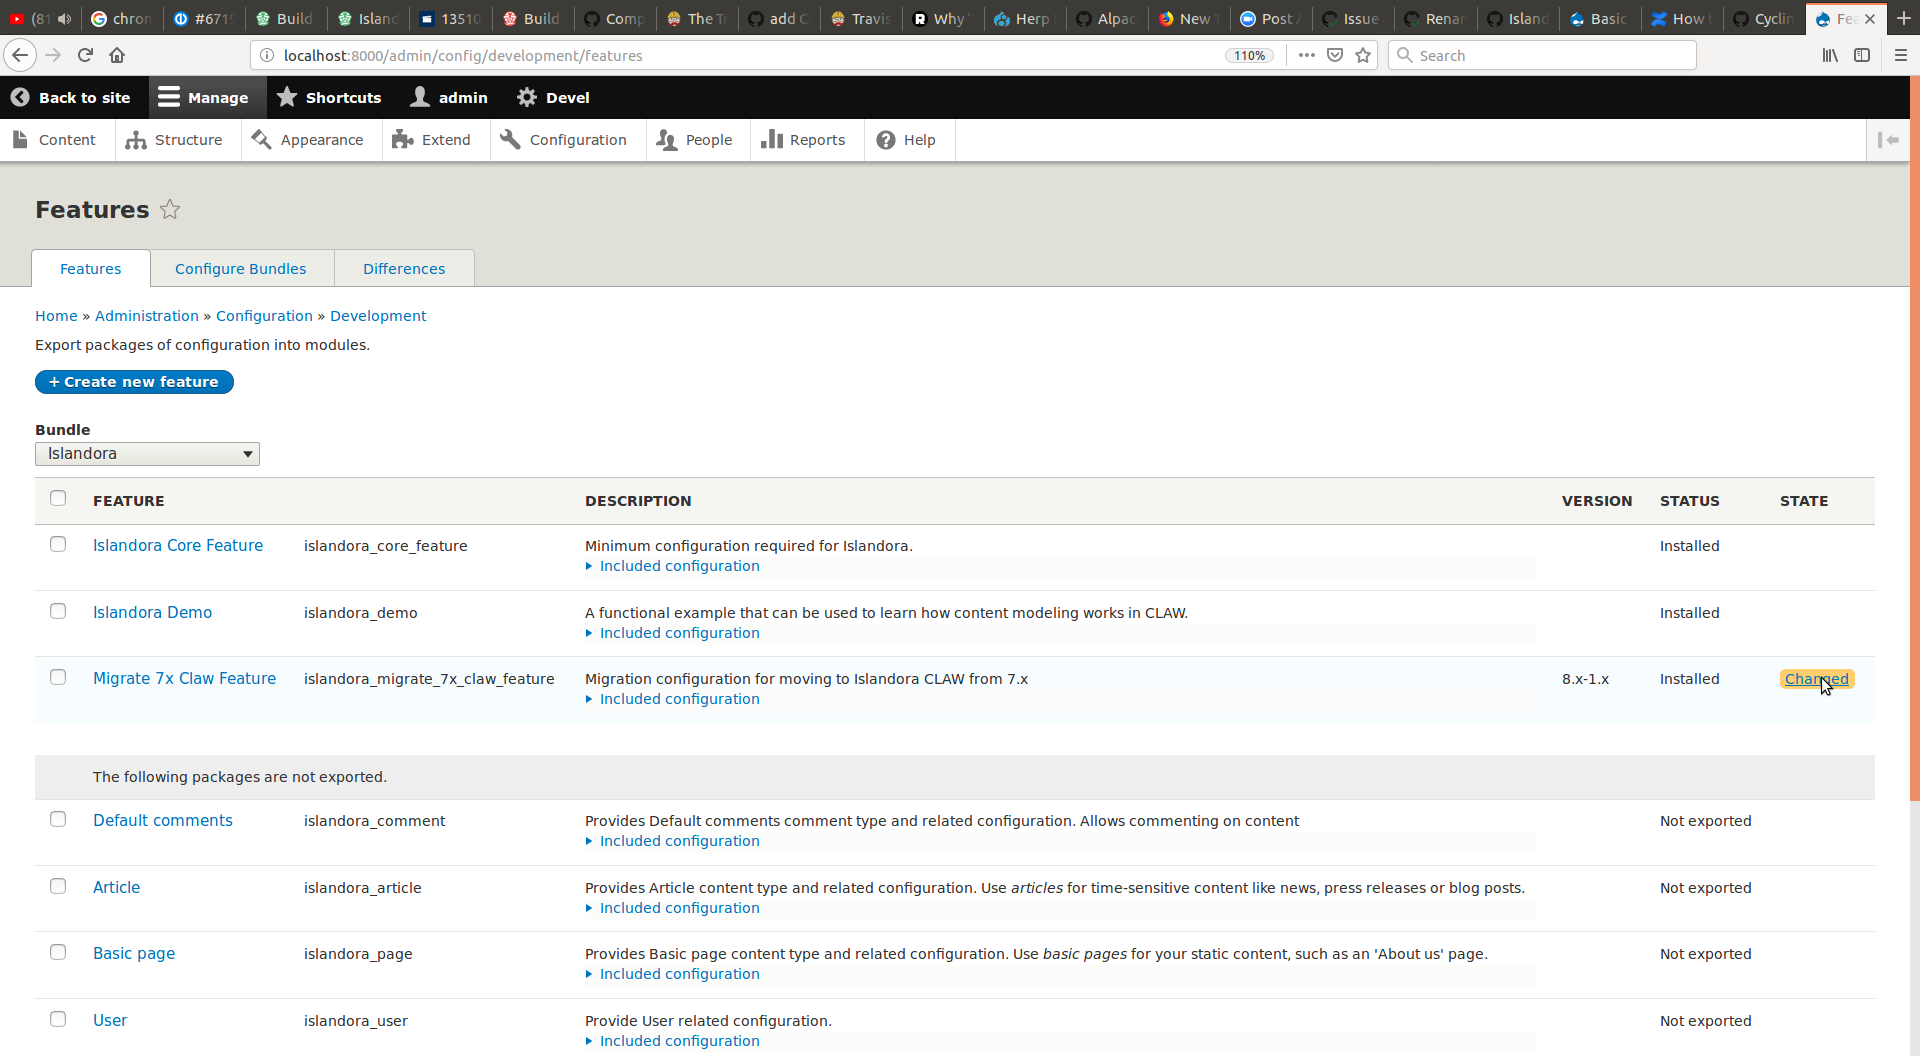1920x1056 pixels.
Task: Reset the 110% zoom level indicator
Action: tap(1249, 56)
